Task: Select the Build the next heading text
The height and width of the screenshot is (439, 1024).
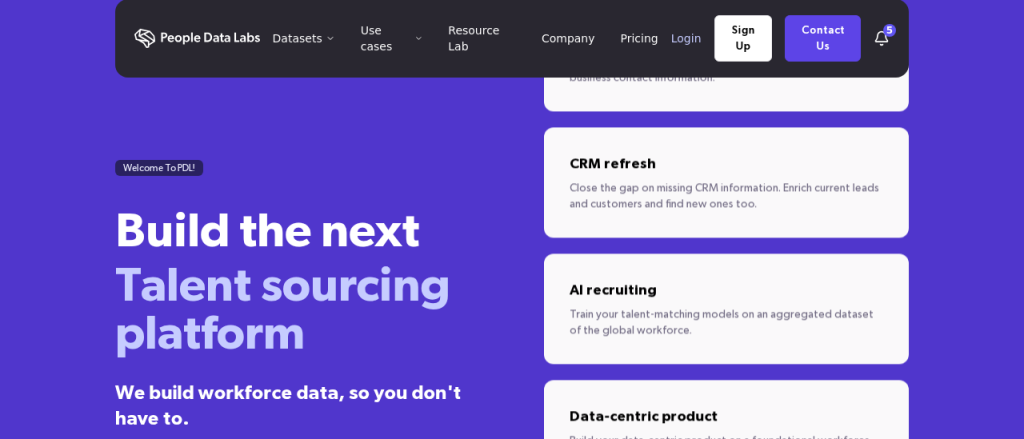Action: pos(267,230)
